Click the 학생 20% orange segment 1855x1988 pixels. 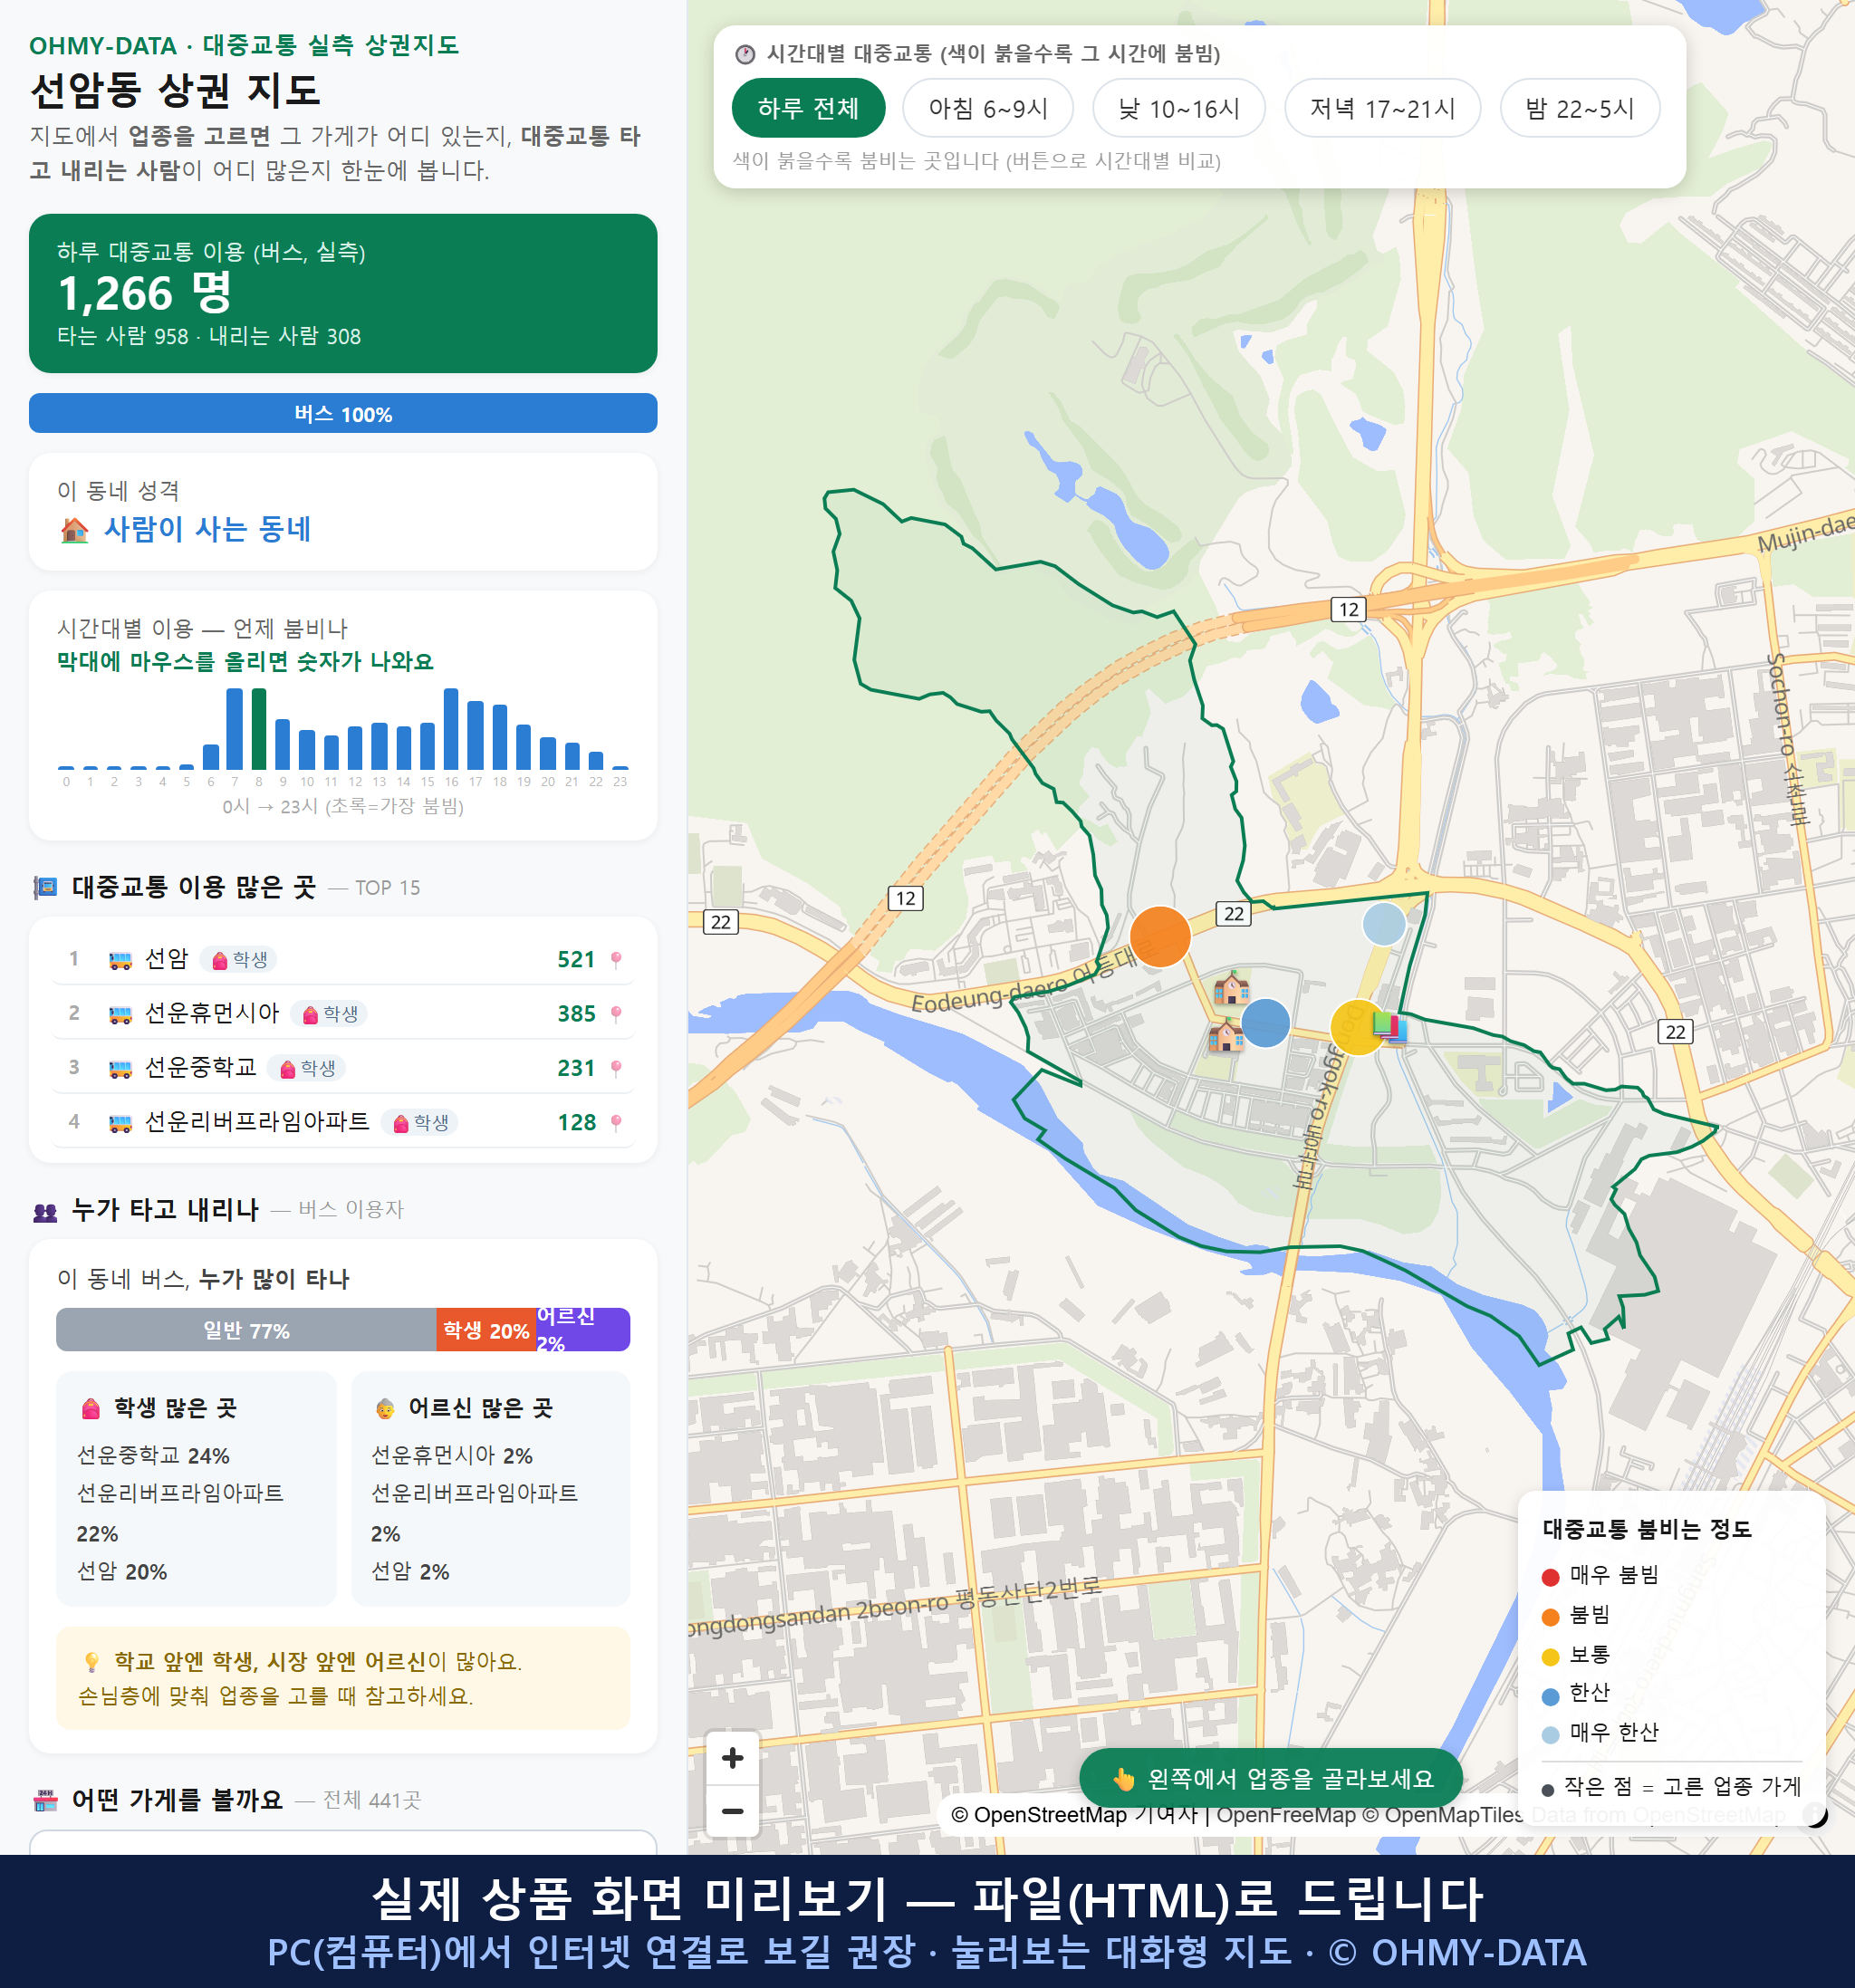pyautogui.click(x=486, y=1330)
